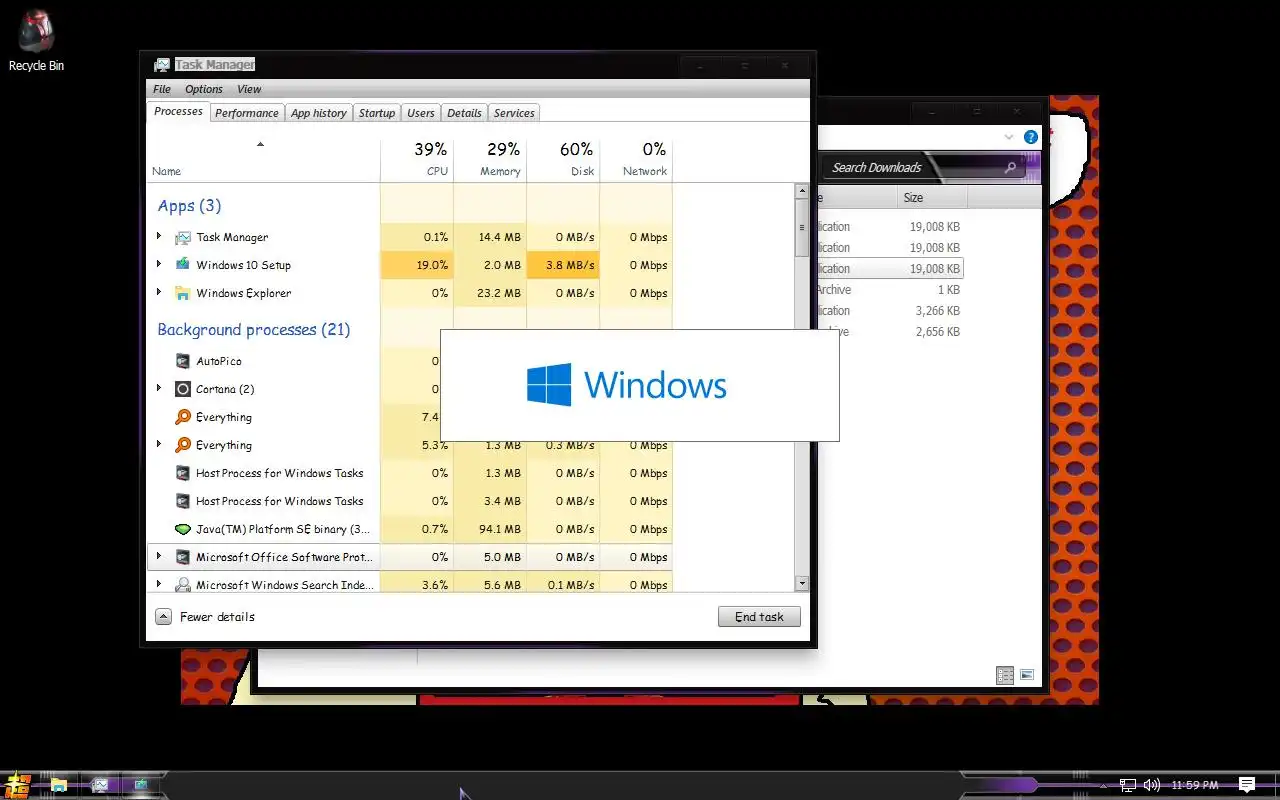Click the Windows 10 Setup taskbar button

[x=141, y=785]
